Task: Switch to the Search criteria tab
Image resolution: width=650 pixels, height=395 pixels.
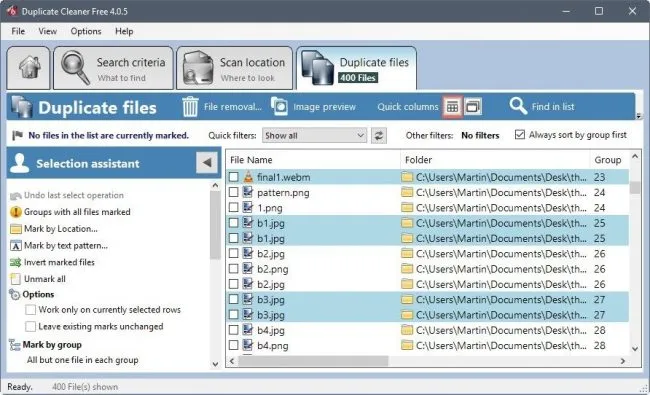Action: [113, 68]
